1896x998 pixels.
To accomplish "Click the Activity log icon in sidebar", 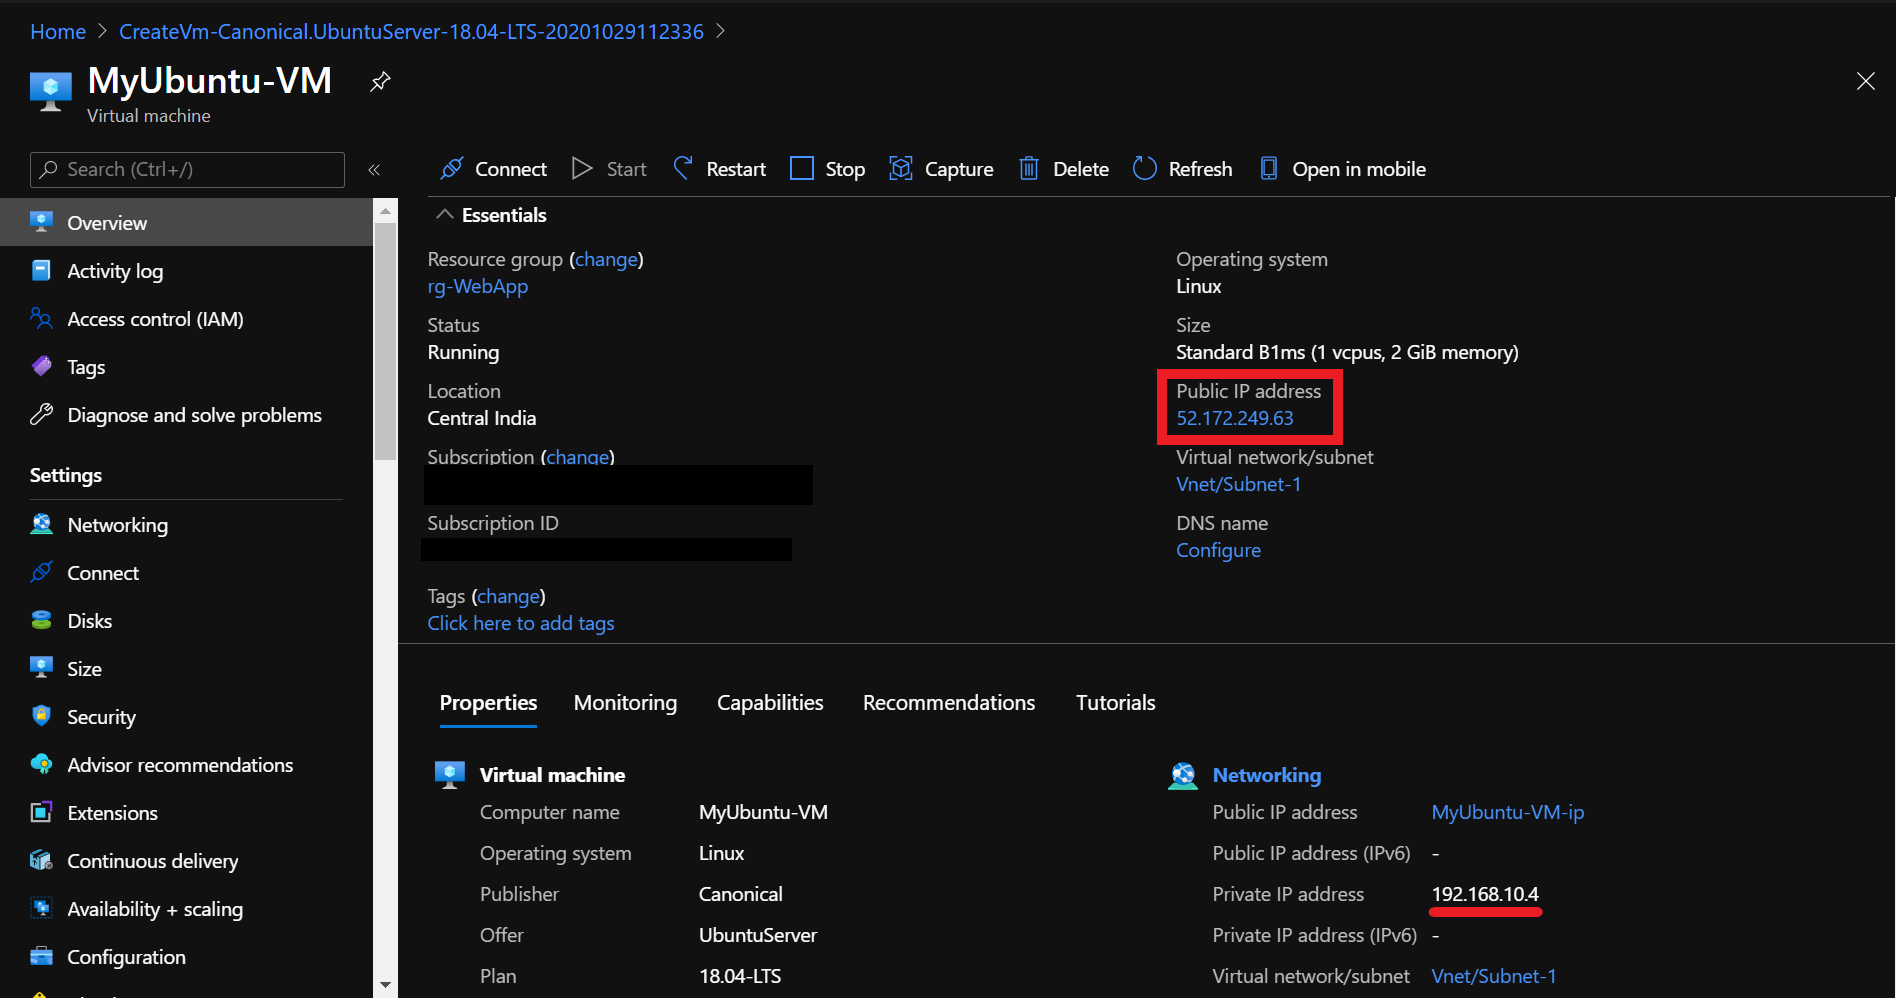I will [41, 270].
